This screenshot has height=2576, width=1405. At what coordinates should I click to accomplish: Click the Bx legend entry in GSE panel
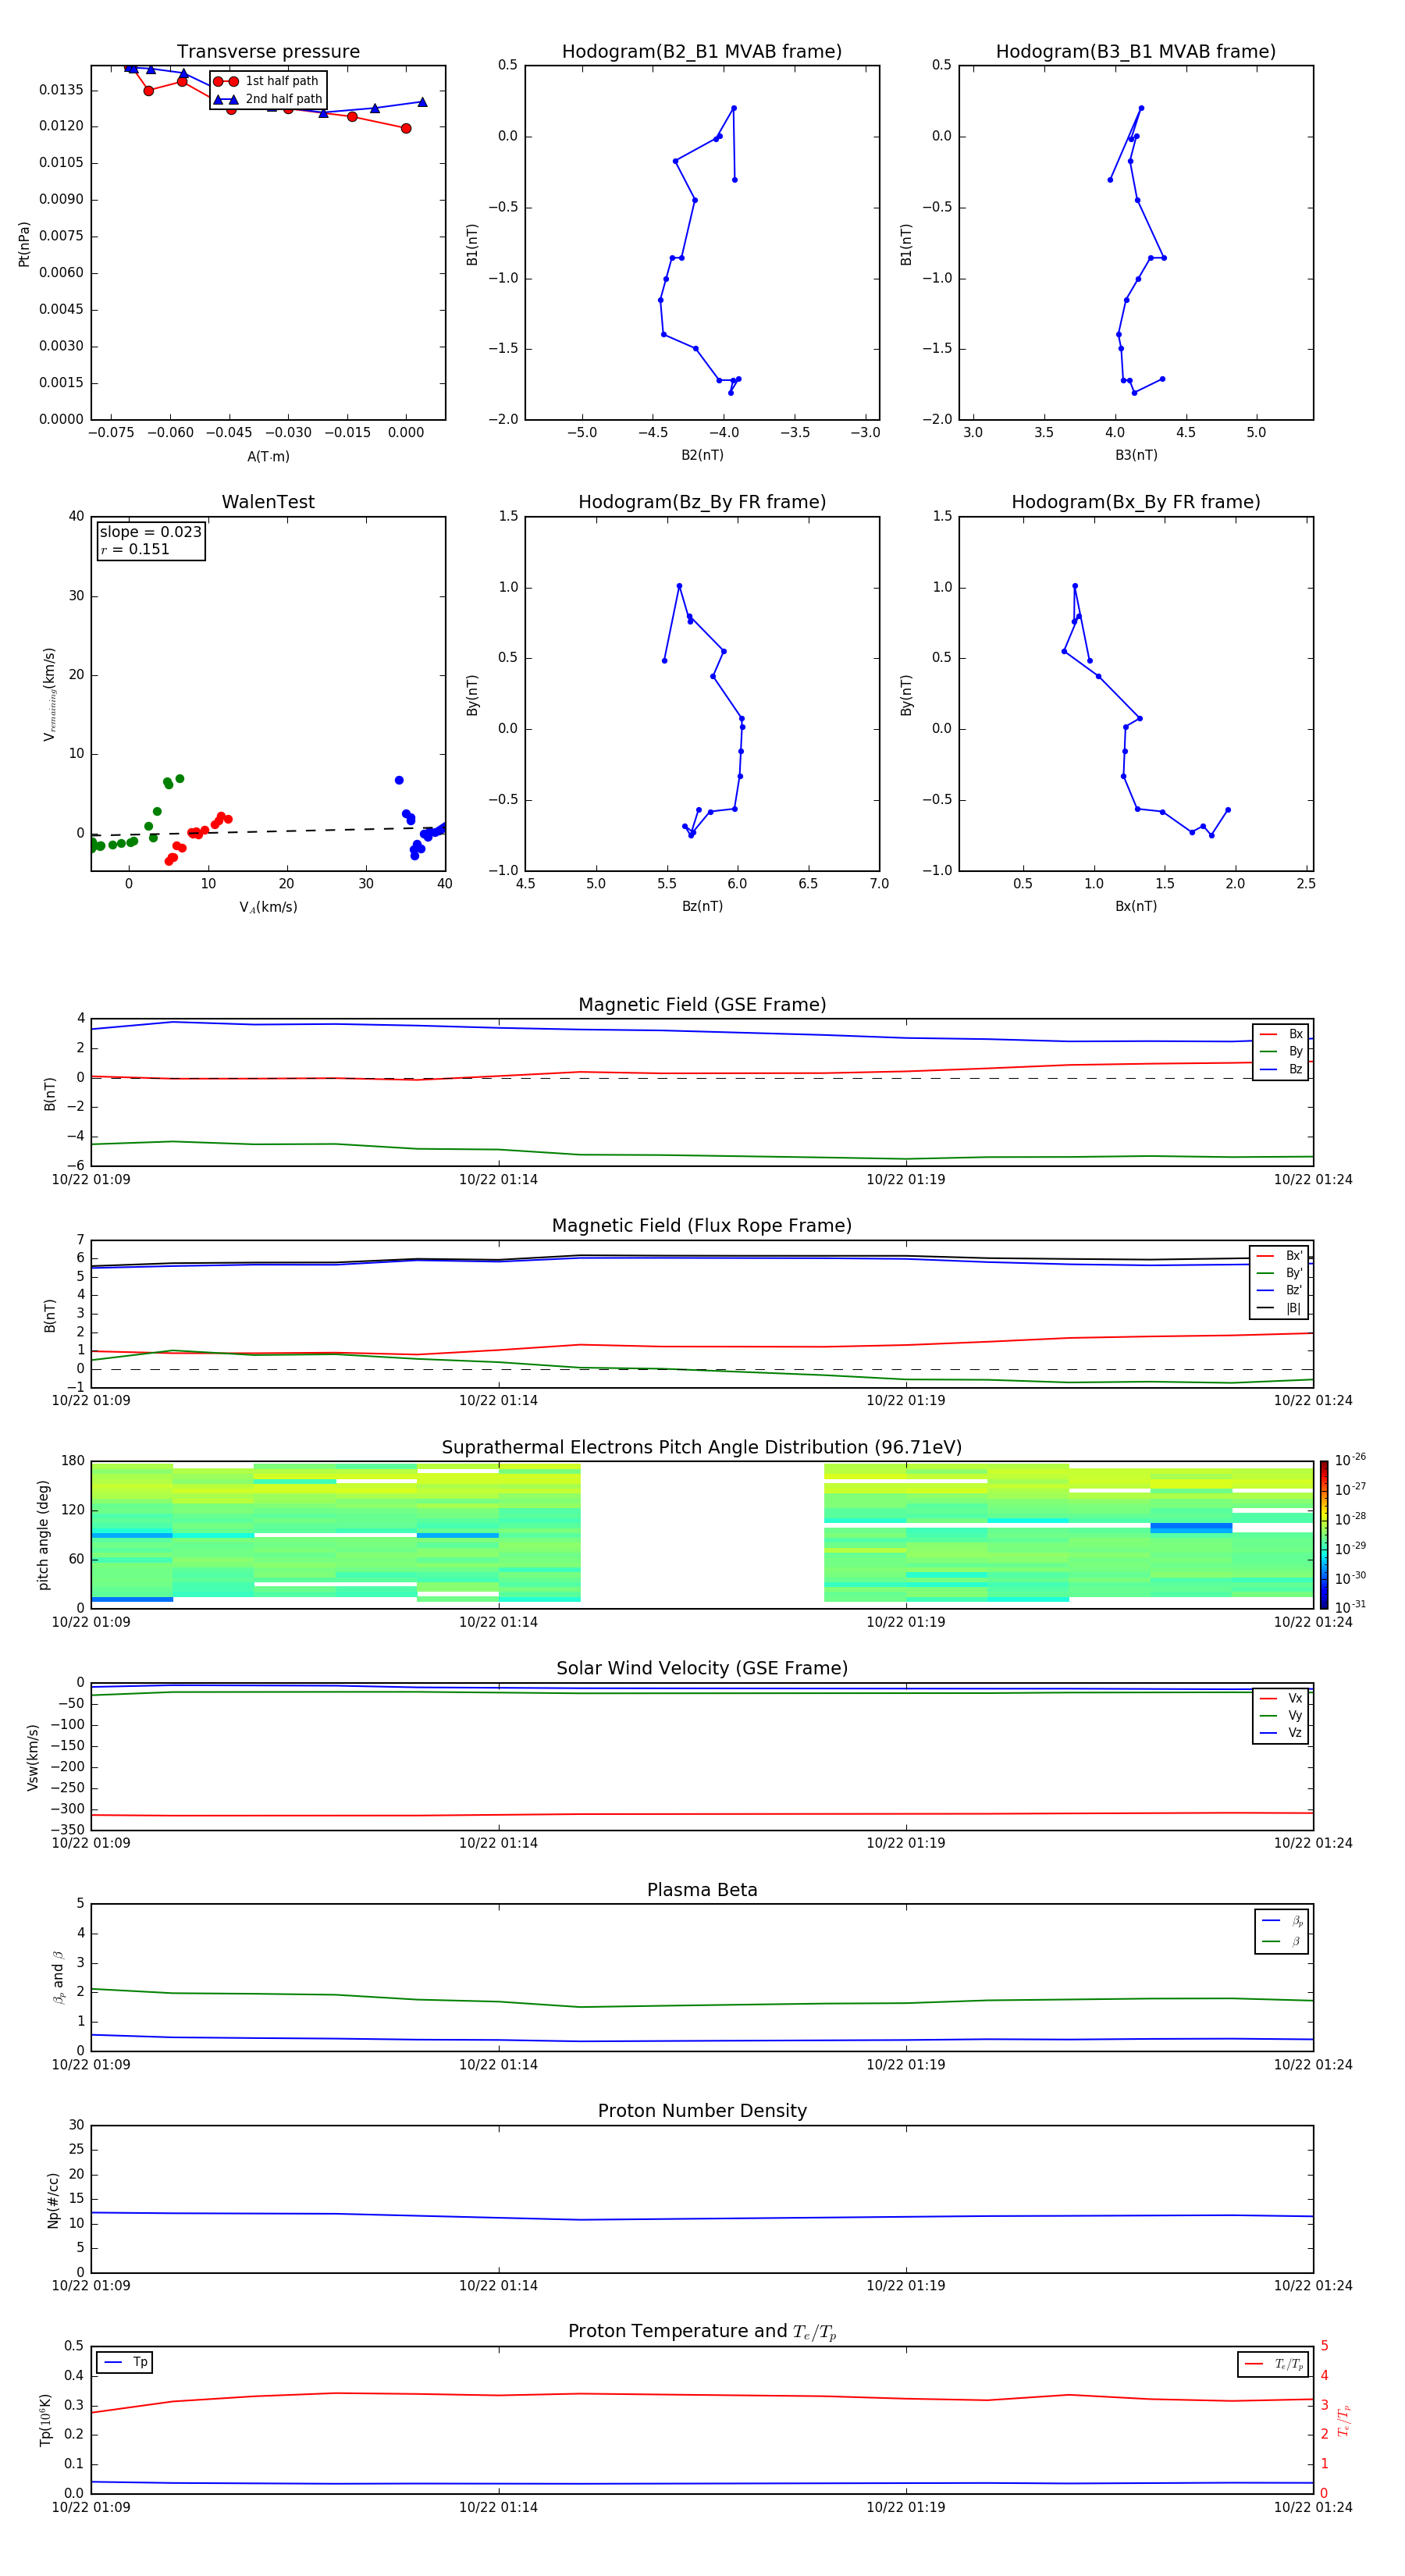point(1281,1034)
